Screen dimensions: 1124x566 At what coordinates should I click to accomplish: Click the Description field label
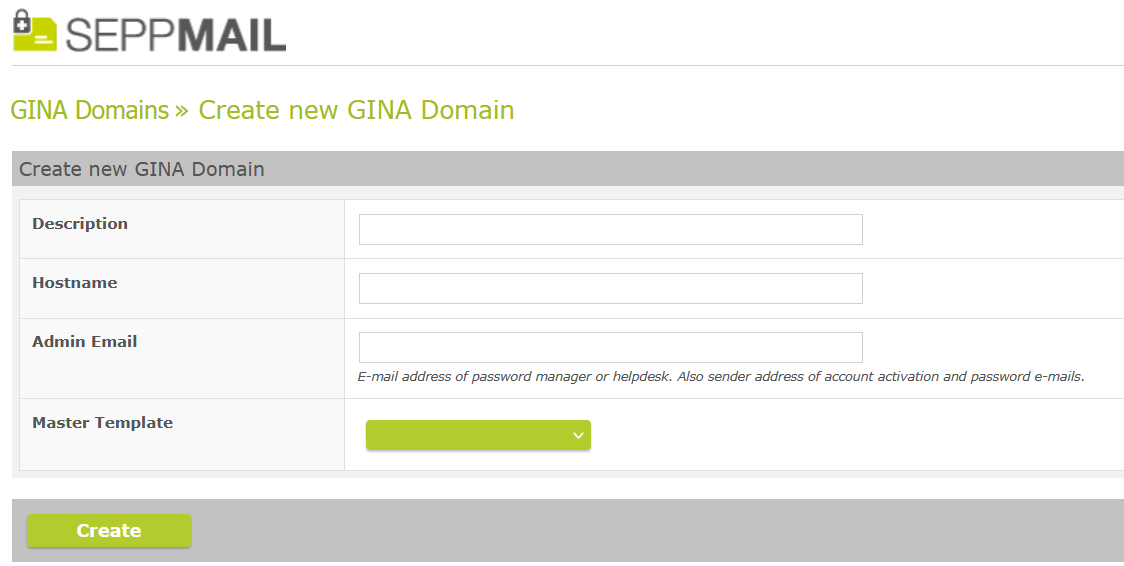coord(80,224)
